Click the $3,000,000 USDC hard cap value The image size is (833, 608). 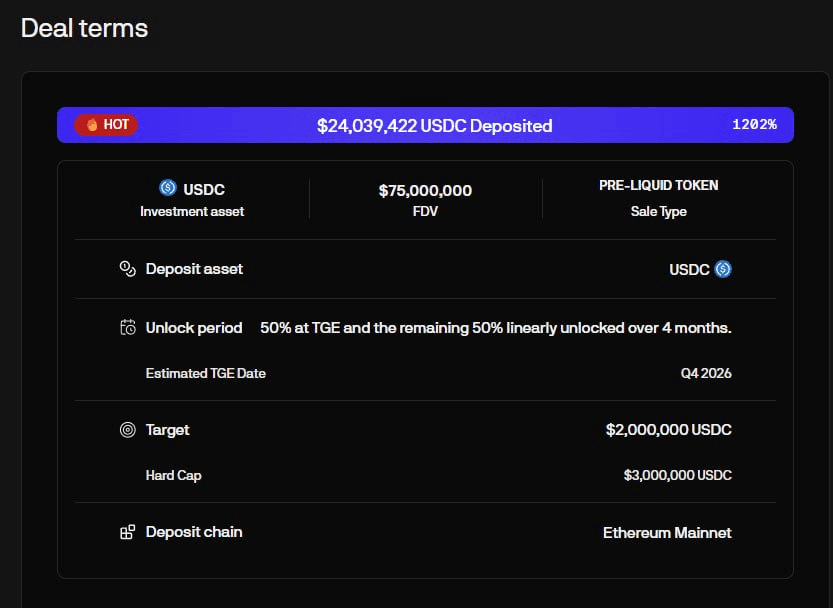tap(678, 475)
